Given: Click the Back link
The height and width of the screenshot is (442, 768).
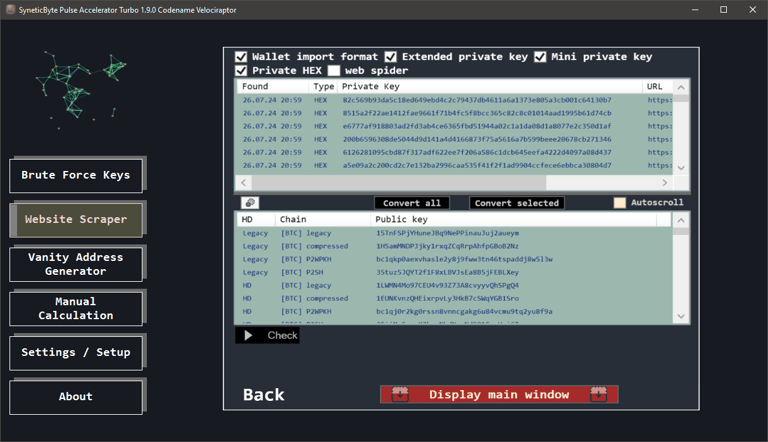Looking at the screenshot, I should pyautogui.click(x=264, y=394).
